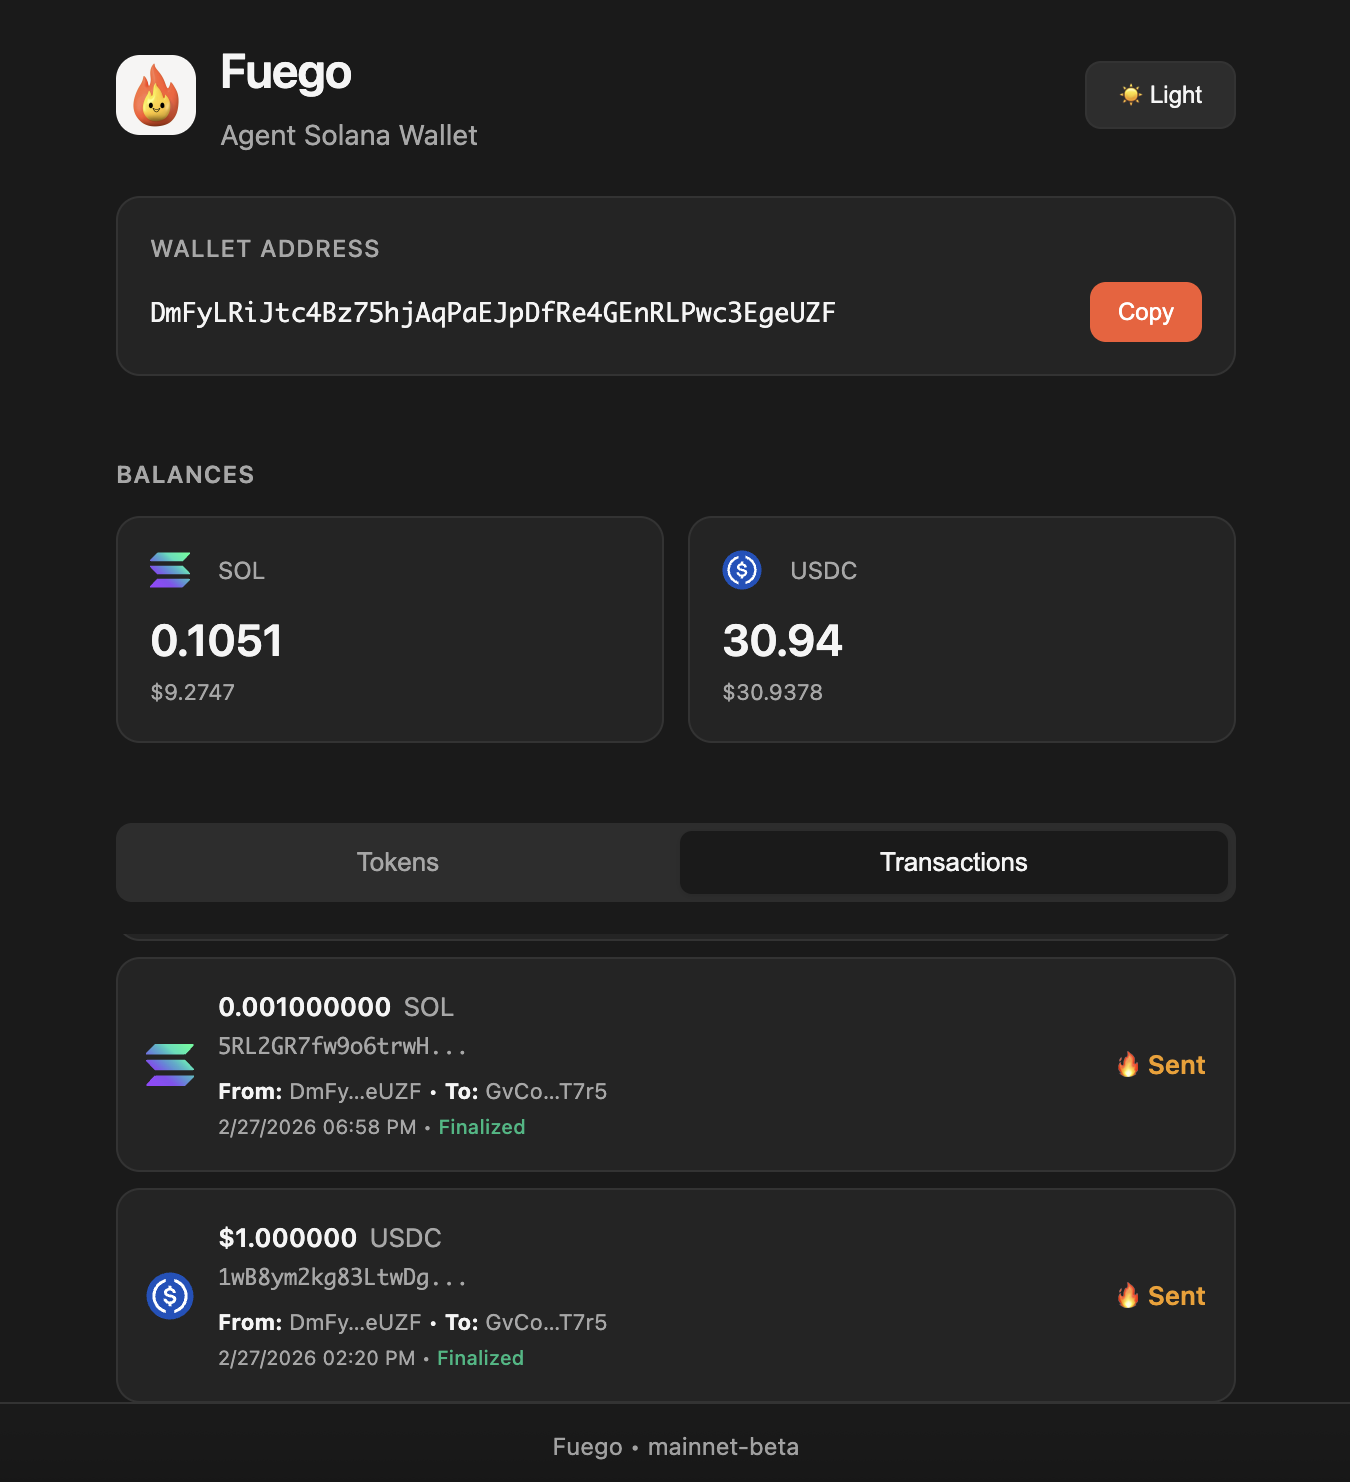The image size is (1350, 1482).
Task: Click the SOL logo in balances card
Action: 170,570
